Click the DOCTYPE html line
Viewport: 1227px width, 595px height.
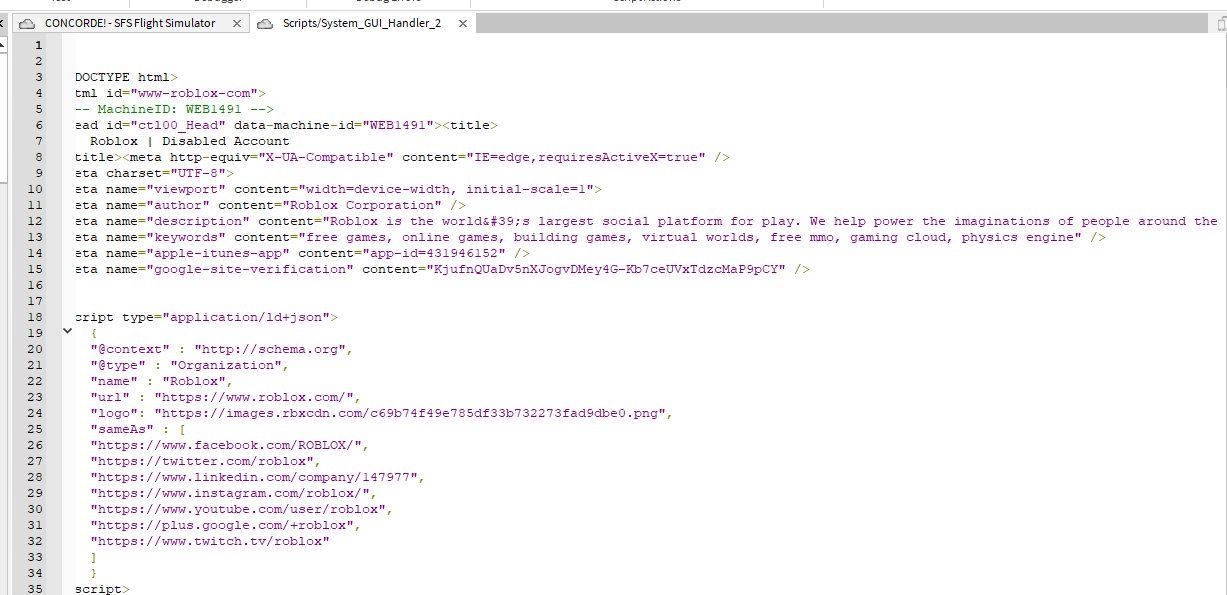coord(126,77)
